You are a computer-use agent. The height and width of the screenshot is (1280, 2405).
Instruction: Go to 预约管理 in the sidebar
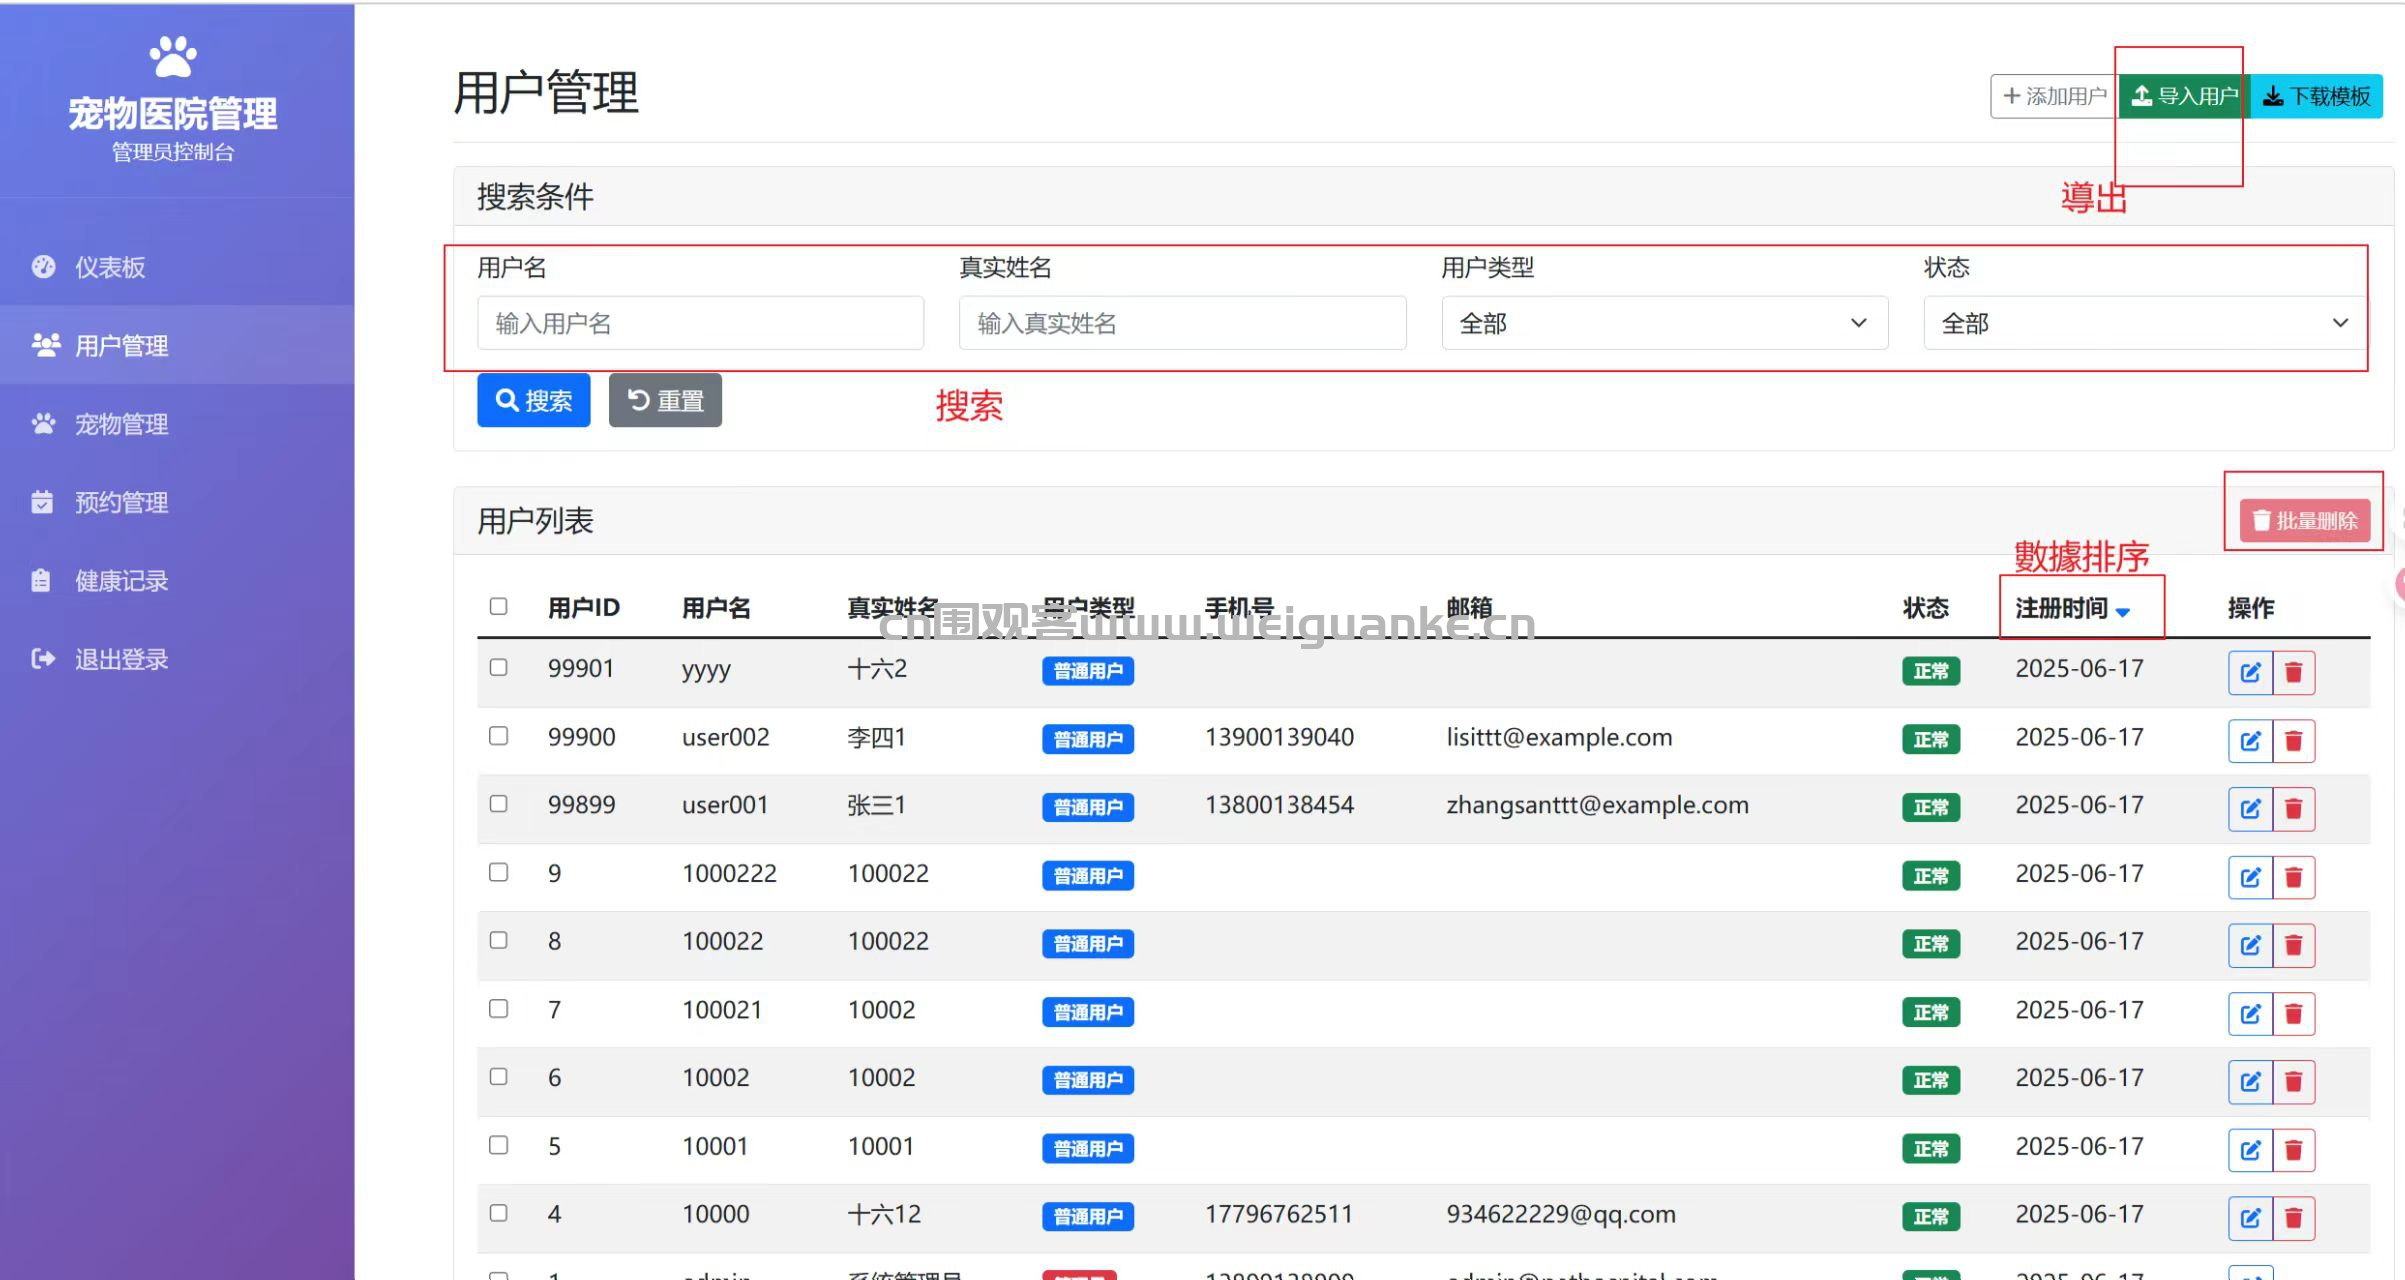(x=121, y=502)
